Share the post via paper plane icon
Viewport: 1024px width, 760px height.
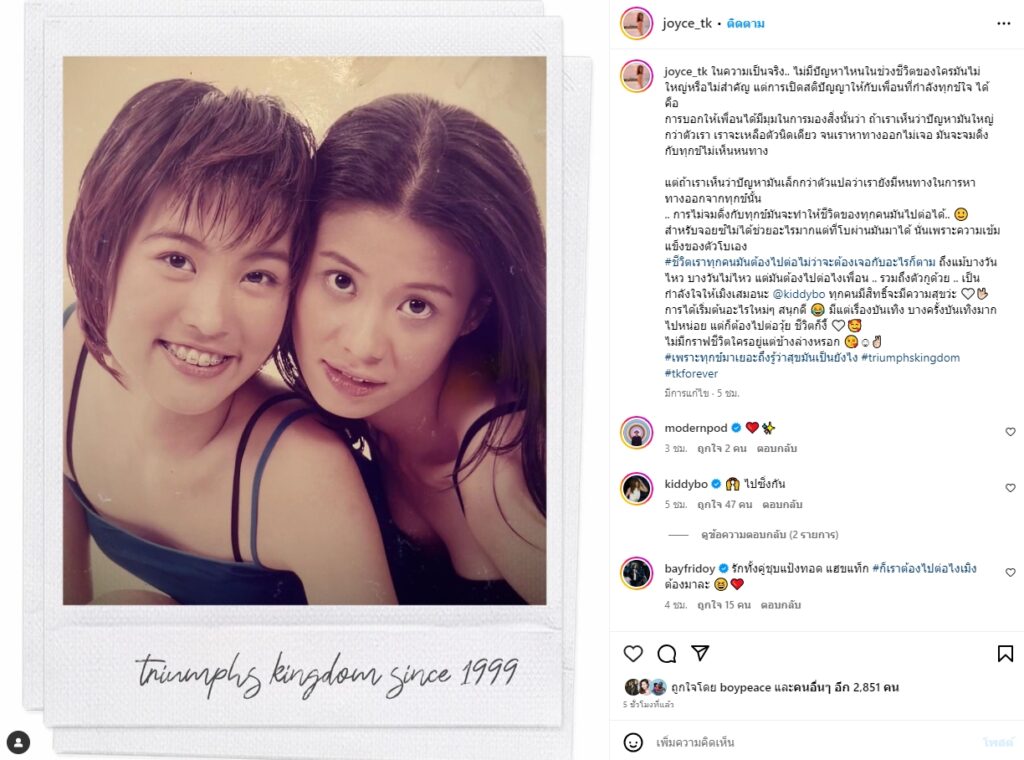click(700, 653)
